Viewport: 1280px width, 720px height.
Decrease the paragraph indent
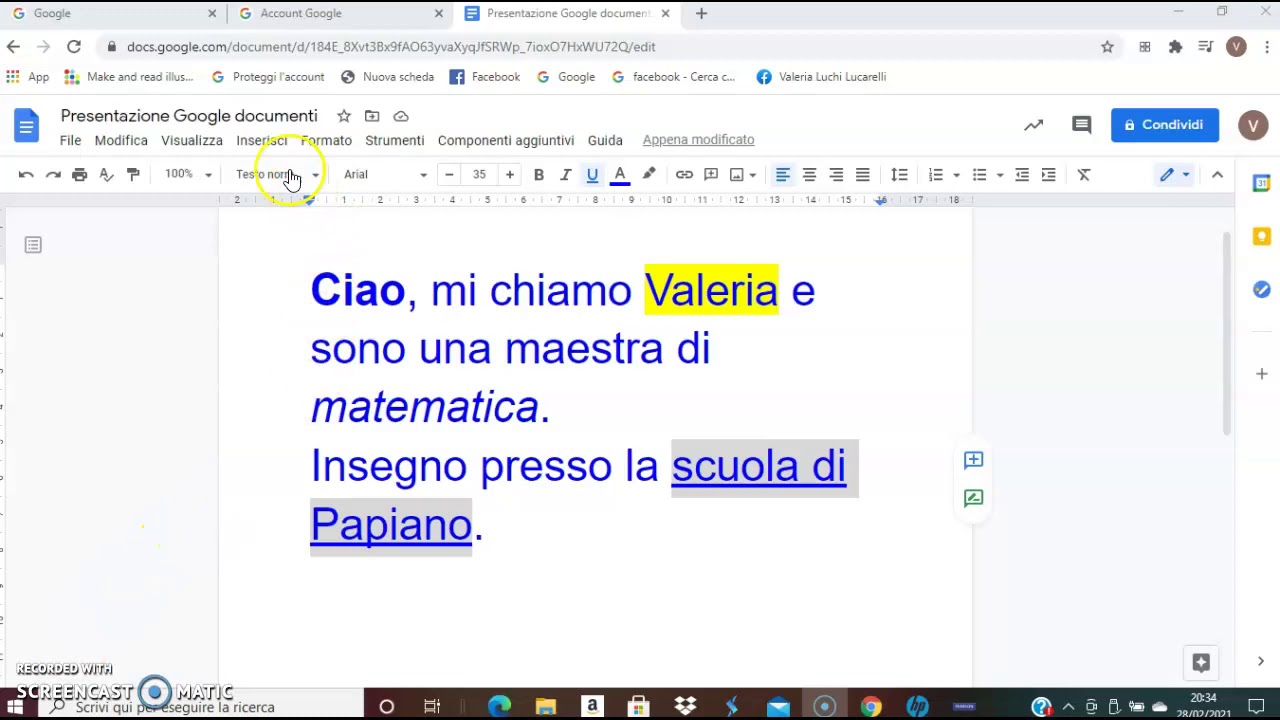click(1022, 175)
